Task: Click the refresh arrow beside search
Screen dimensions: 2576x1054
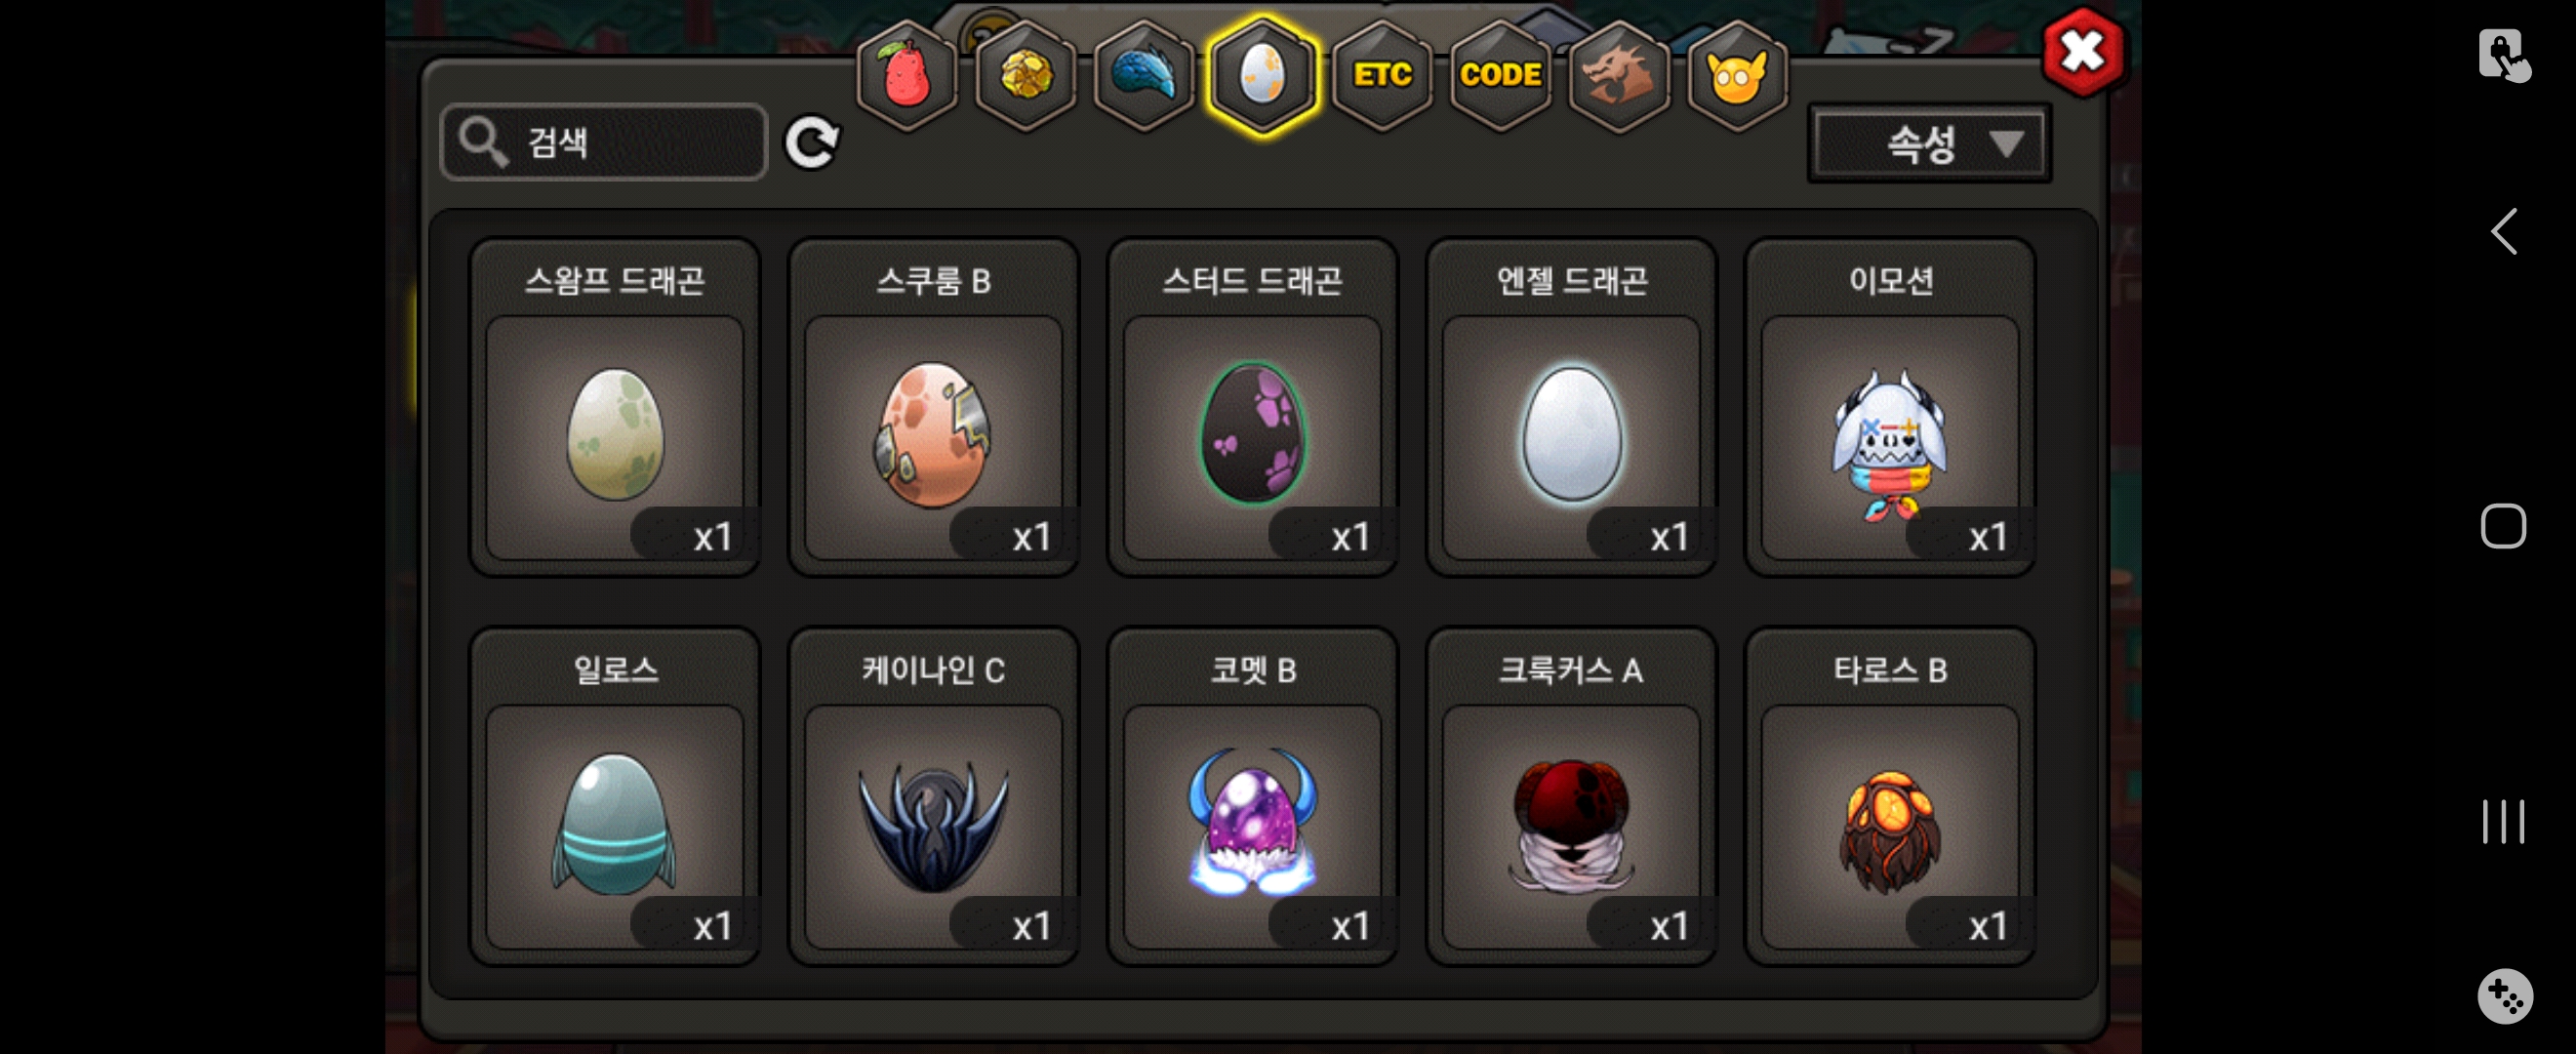Action: pos(811,143)
